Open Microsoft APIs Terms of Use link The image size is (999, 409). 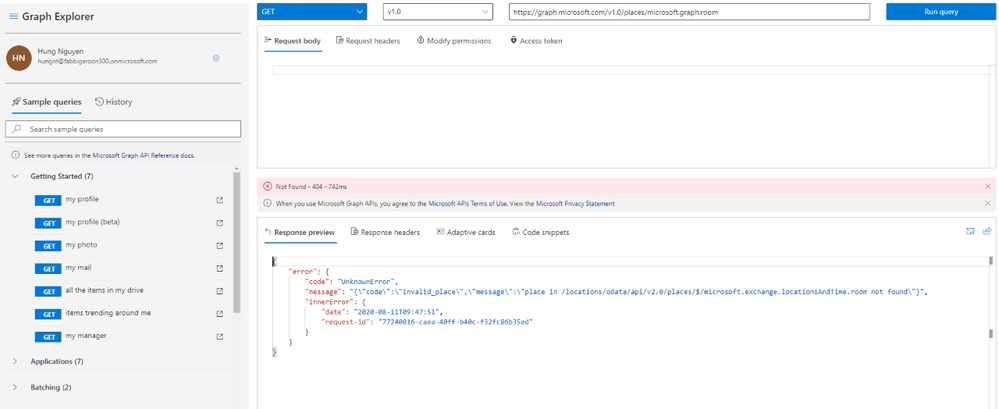468,204
